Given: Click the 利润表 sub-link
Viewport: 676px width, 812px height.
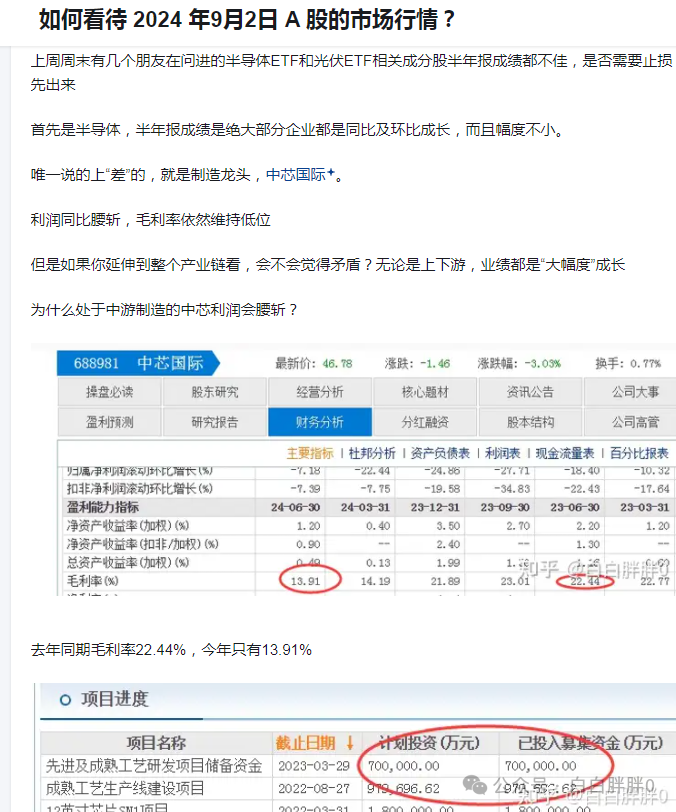Looking at the screenshot, I should click(502, 454).
